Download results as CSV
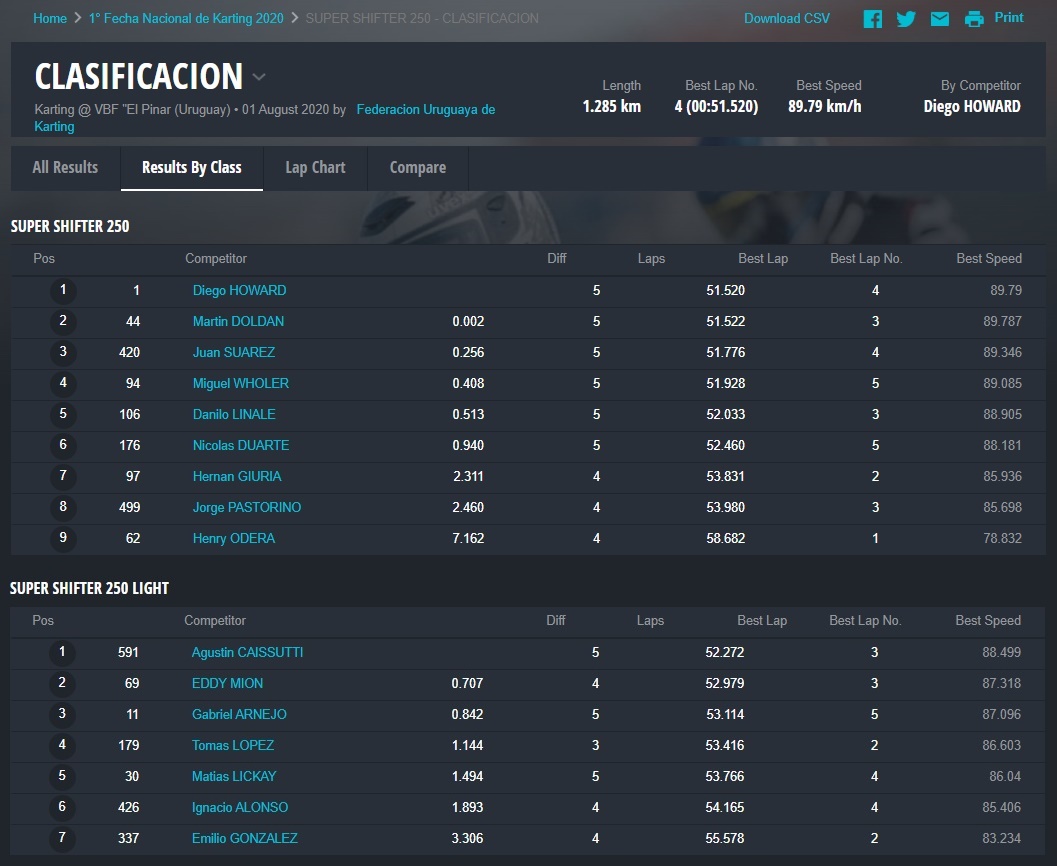Screen dimensions: 1057x866 coord(786,18)
